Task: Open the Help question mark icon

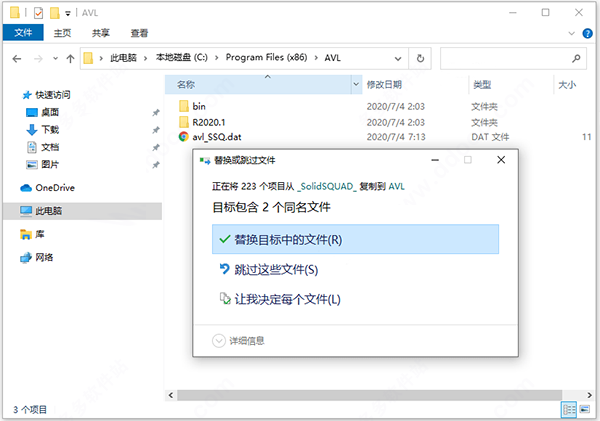Action: coord(586,33)
